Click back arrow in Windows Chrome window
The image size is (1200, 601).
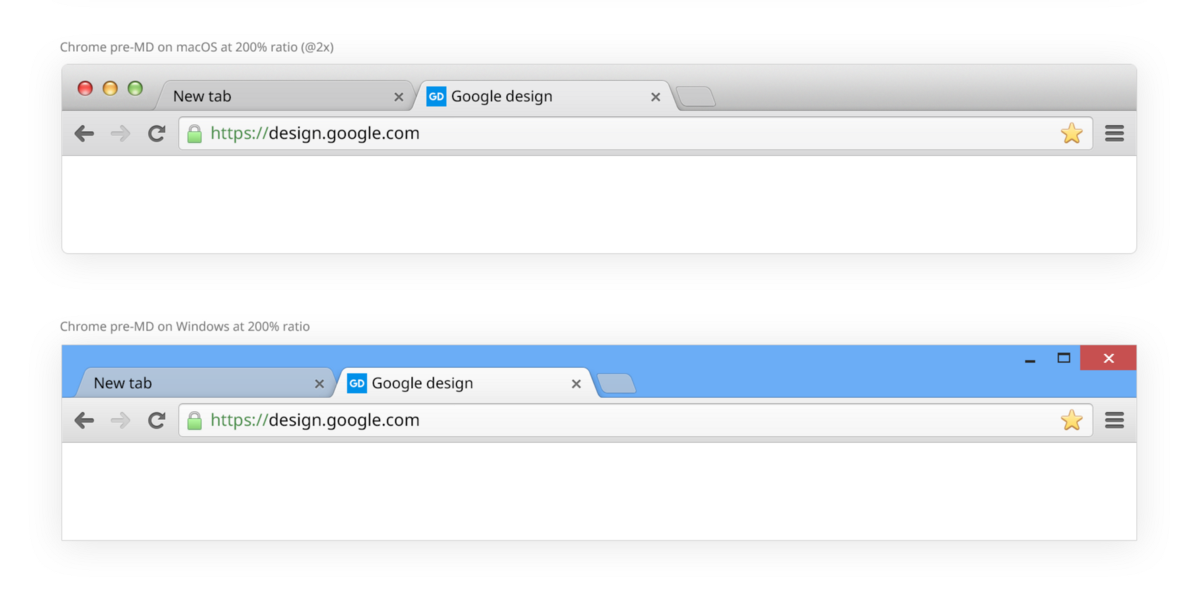click(x=84, y=421)
